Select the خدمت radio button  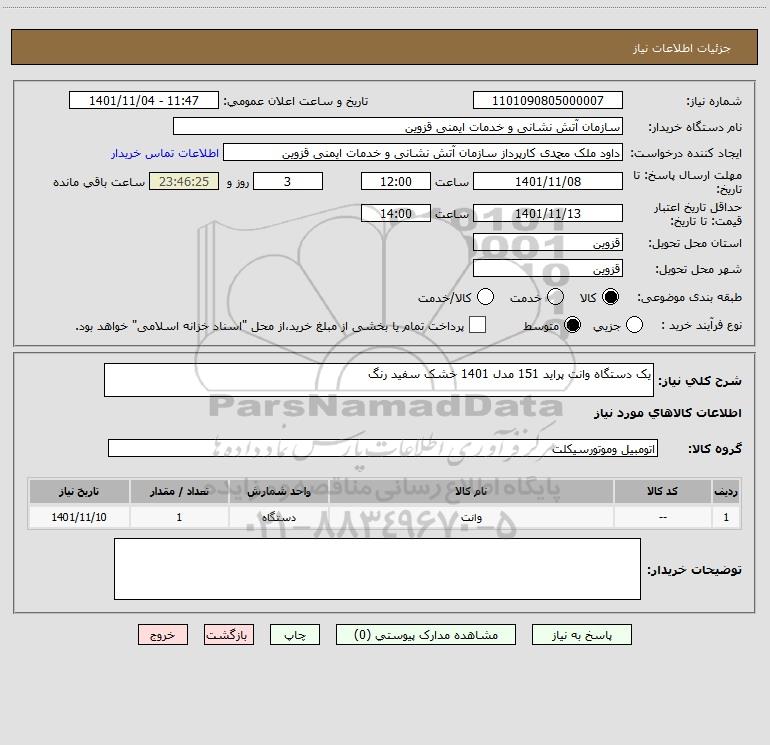(x=555, y=297)
